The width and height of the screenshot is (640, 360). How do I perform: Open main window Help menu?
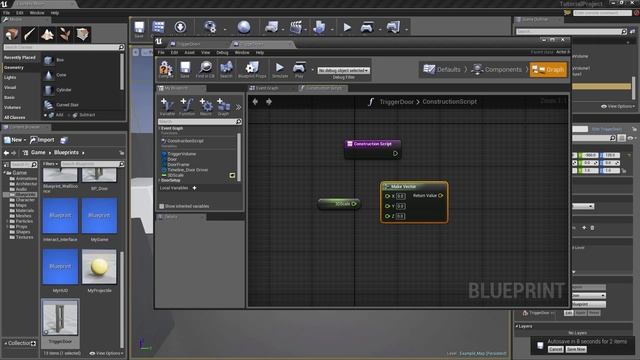55,13
